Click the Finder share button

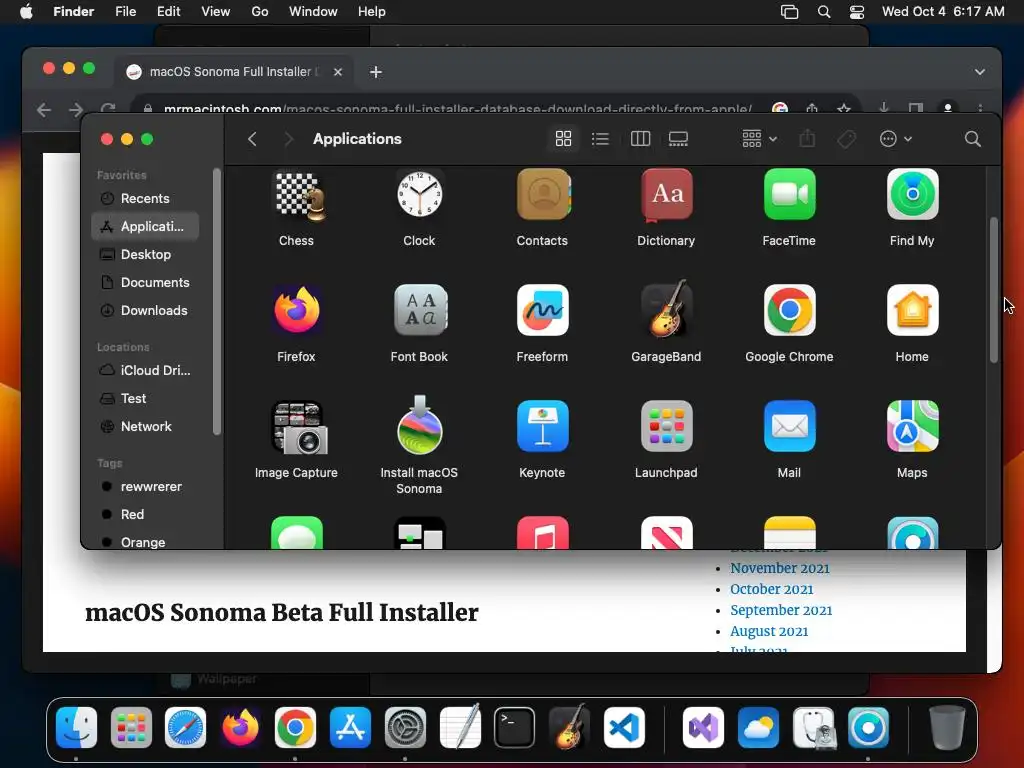coord(807,138)
